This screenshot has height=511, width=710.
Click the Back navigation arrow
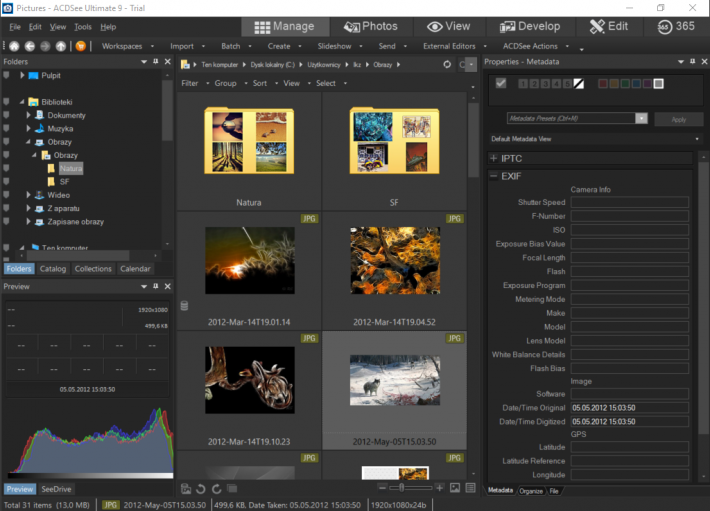coord(30,46)
